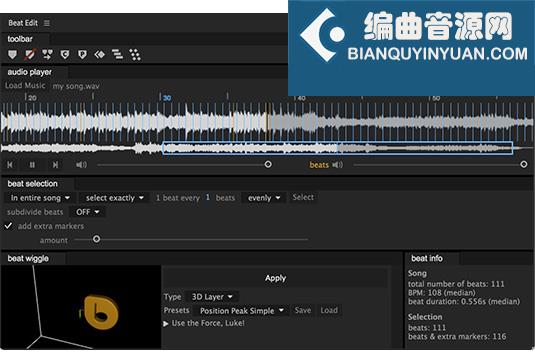The height and width of the screenshot is (363, 535).
Task: Click 'beat duration: 0.556s (median)' text
Action: [464, 302]
